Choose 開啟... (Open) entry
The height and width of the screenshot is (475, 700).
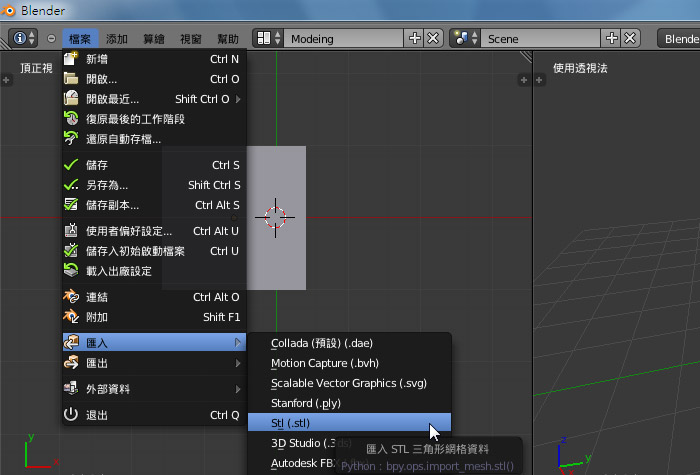(154, 79)
